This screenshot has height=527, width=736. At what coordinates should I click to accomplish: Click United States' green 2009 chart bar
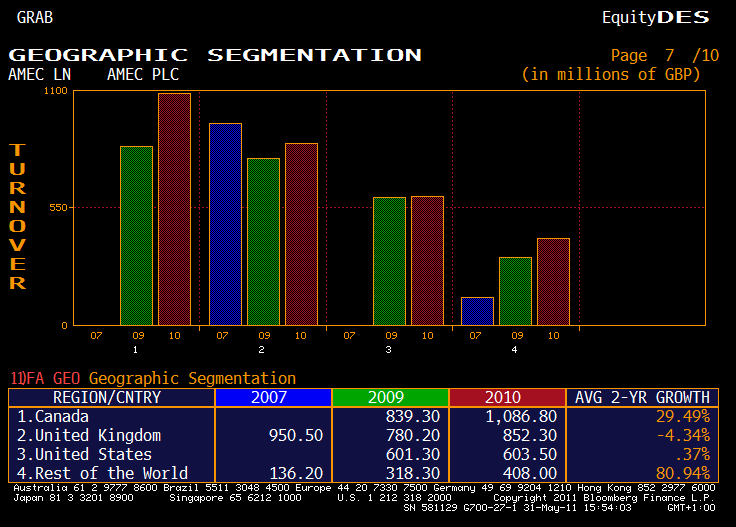tap(389, 261)
